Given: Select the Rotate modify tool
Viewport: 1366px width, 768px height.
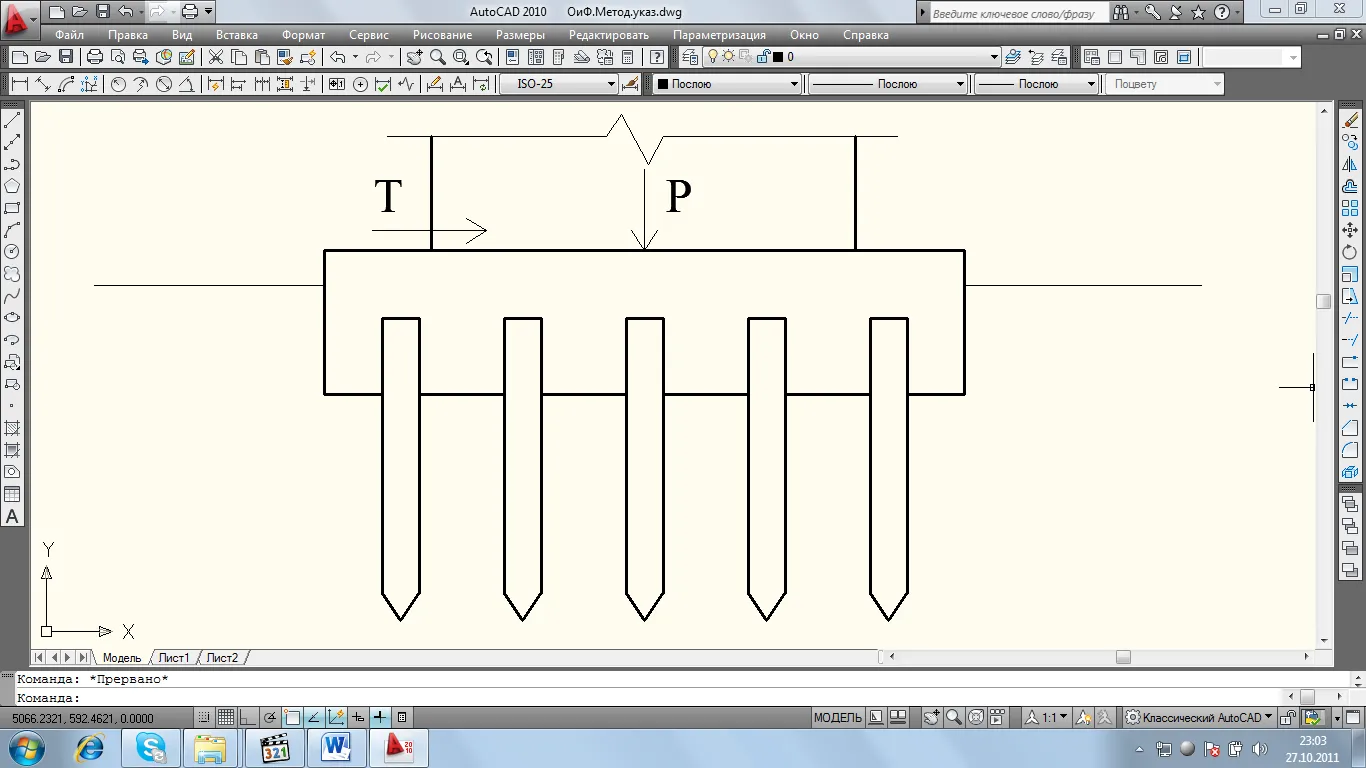Looking at the screenshot, I should (x=1350, y=252).
